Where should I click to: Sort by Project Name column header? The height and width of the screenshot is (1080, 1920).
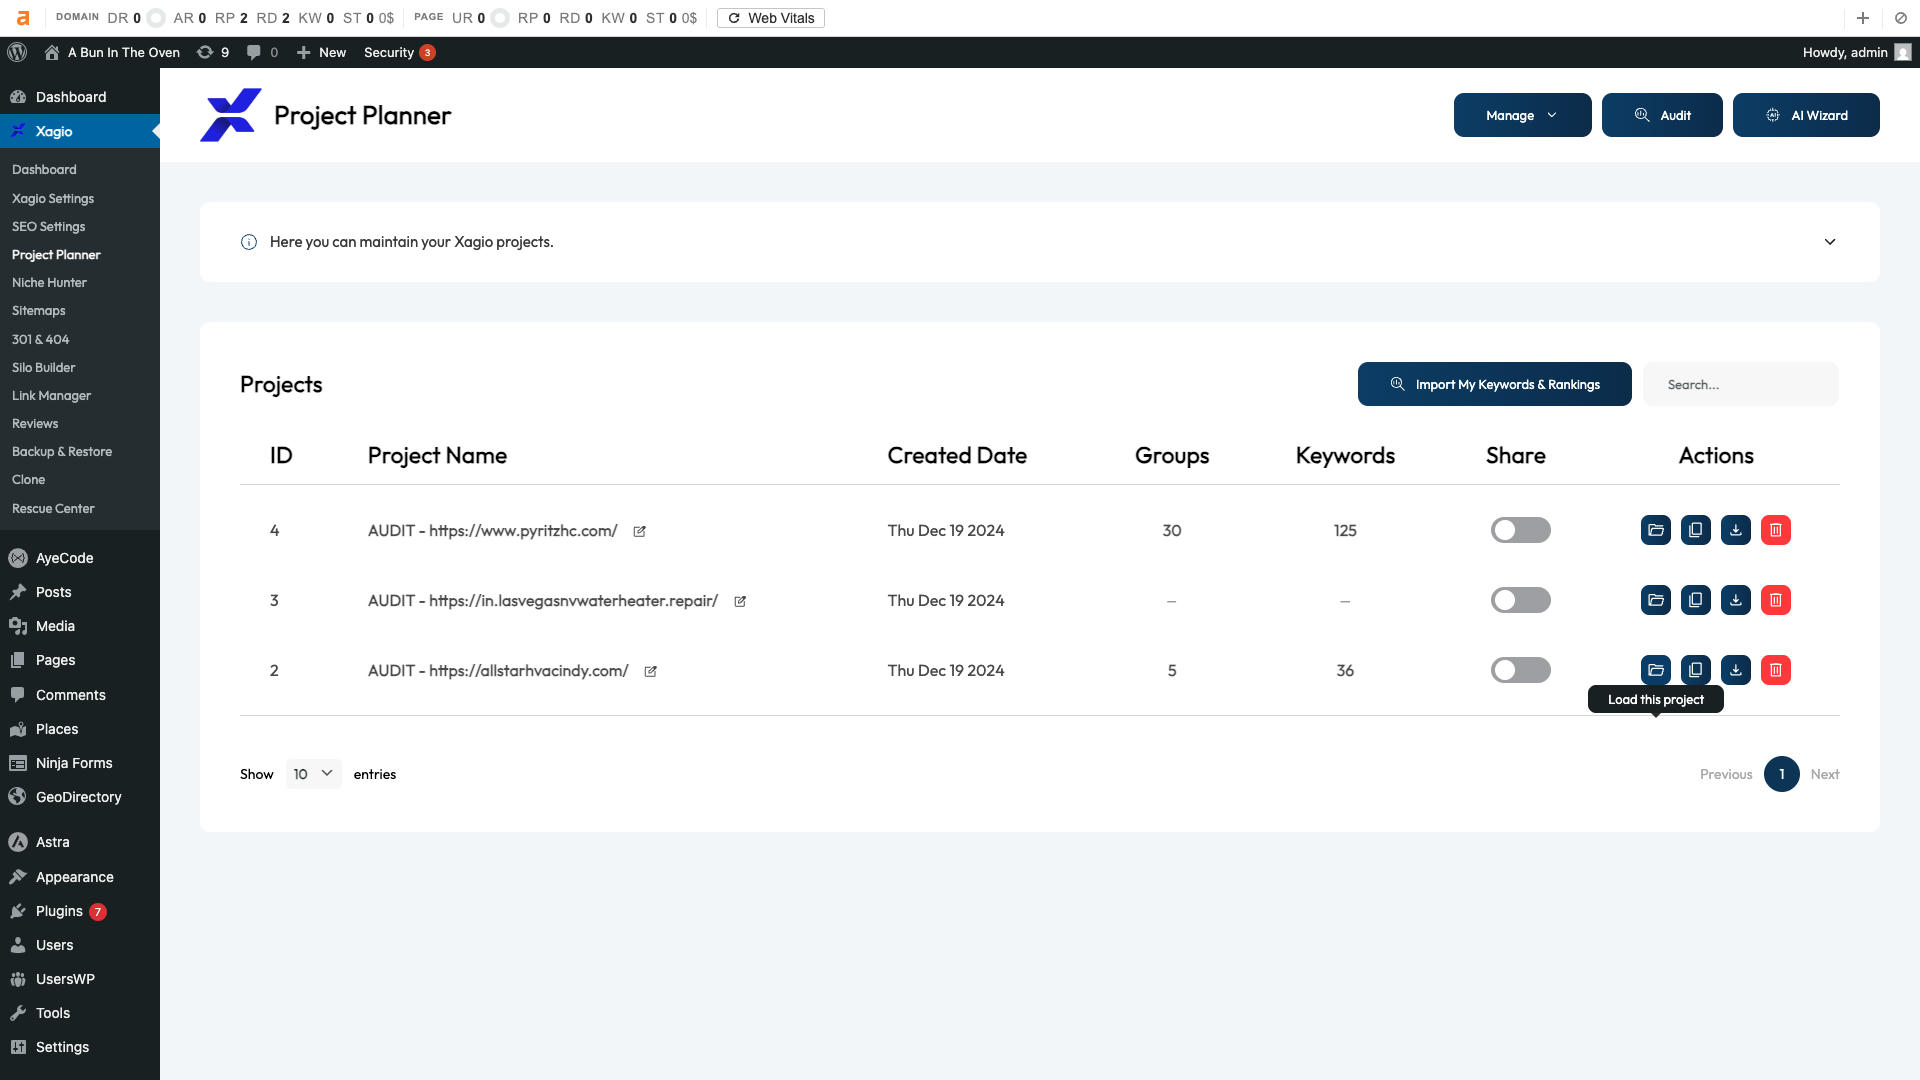point(437,455)
